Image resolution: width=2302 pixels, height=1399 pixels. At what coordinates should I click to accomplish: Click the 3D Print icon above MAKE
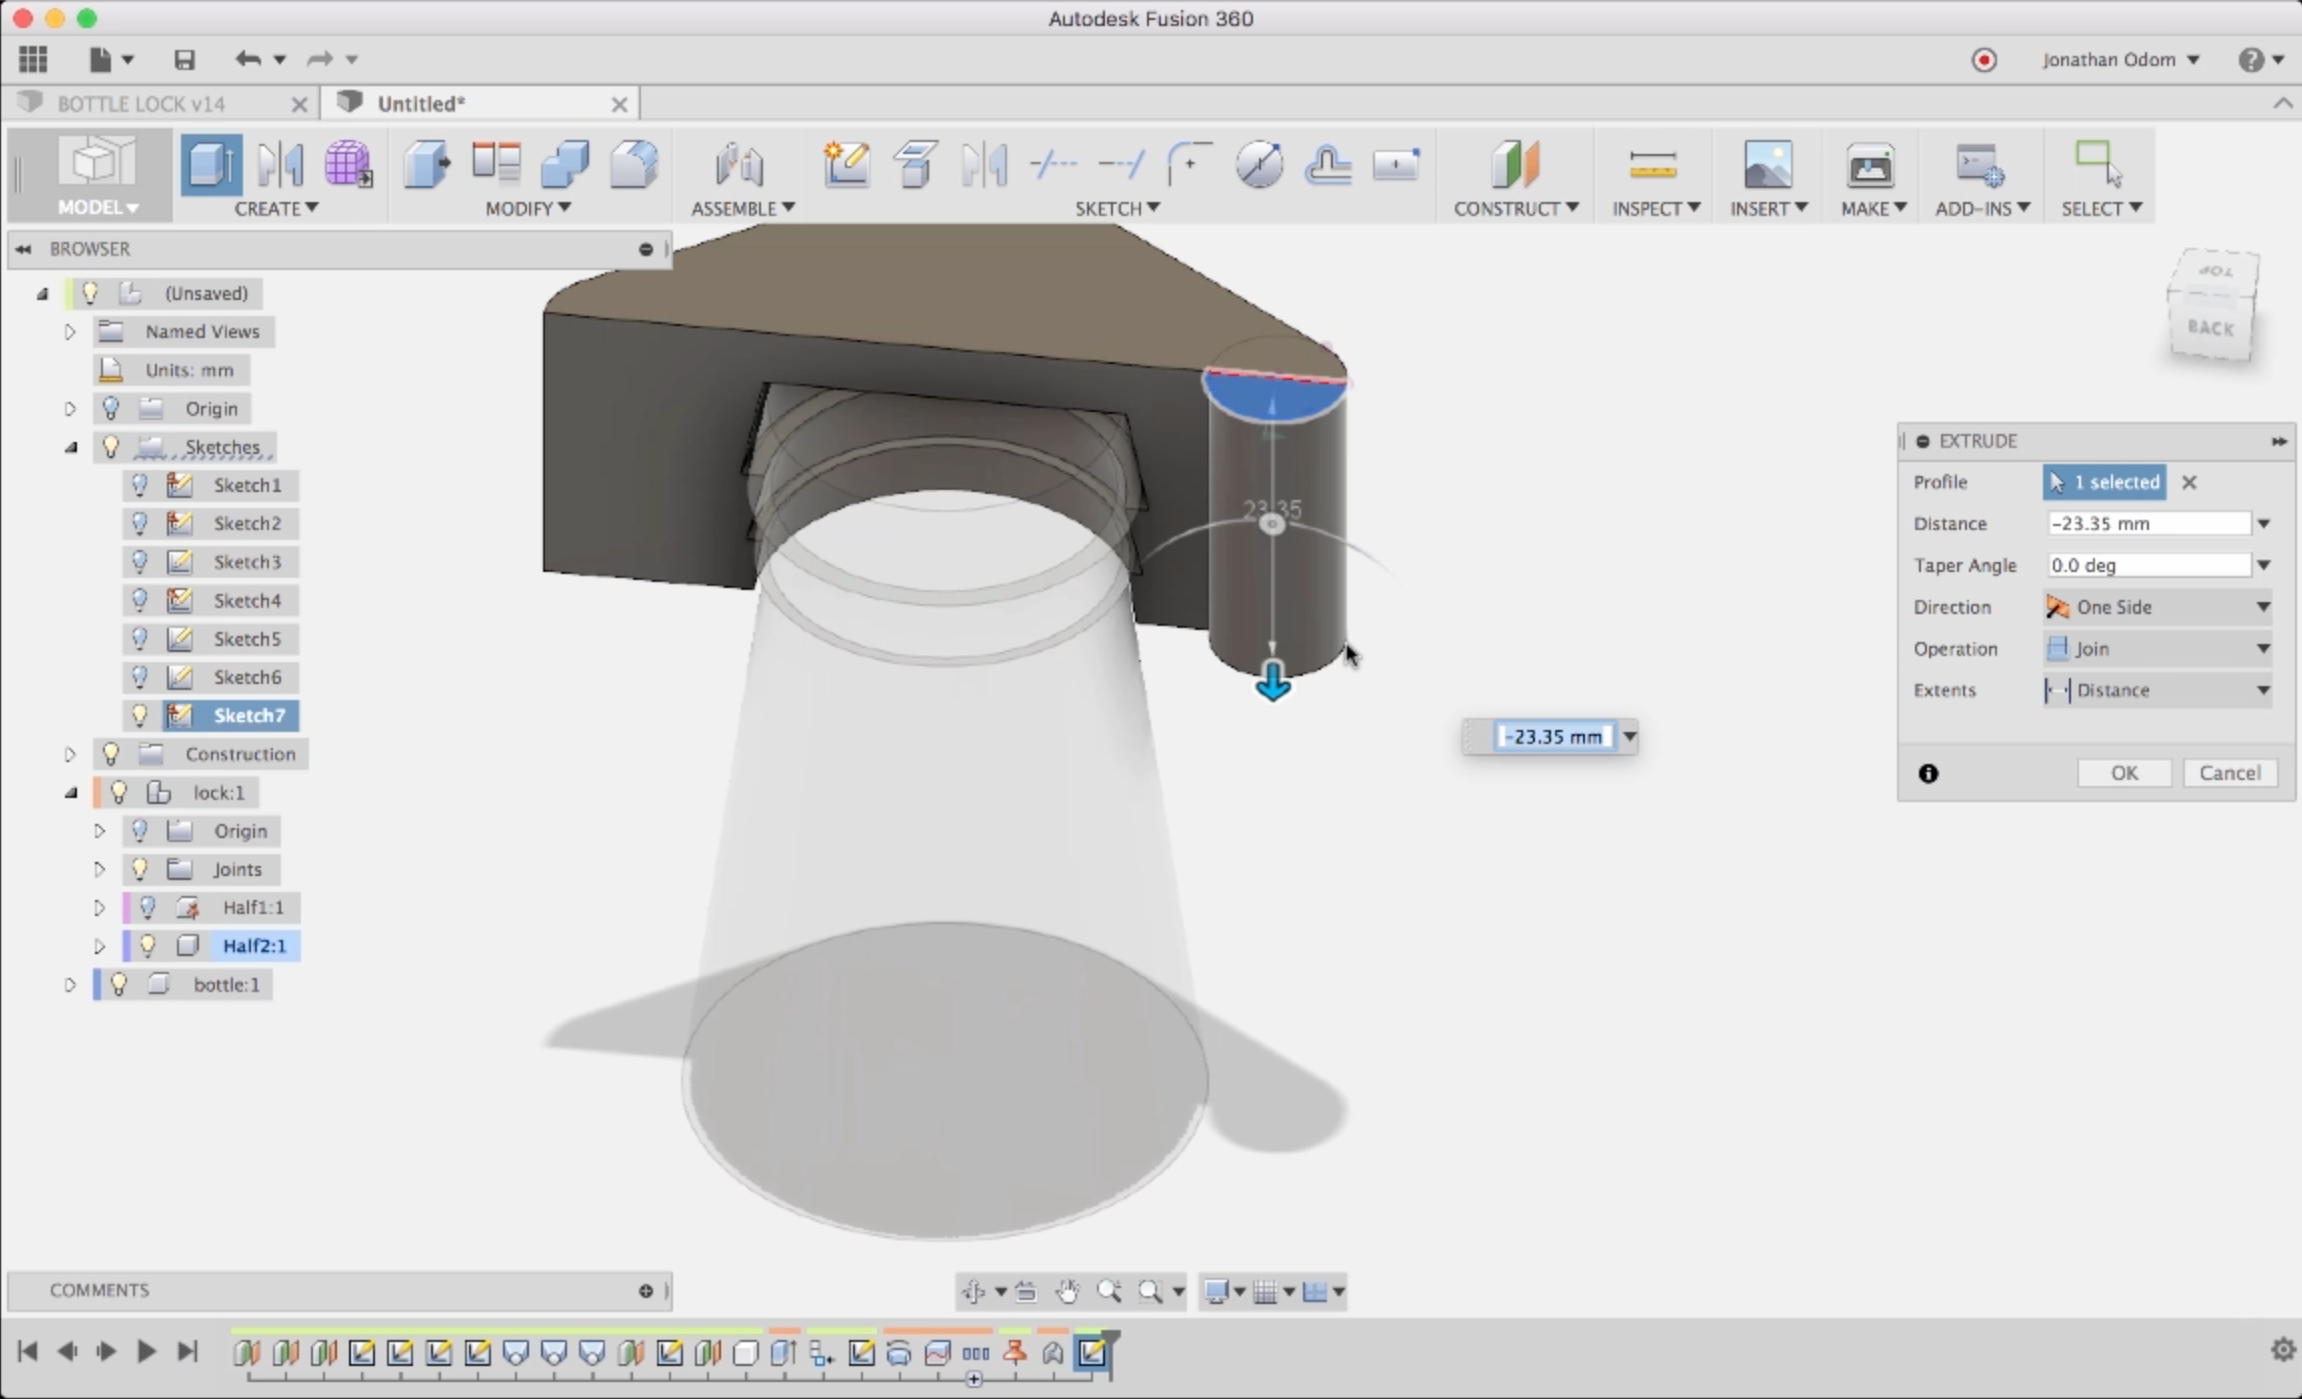[x=1869, y=164]
